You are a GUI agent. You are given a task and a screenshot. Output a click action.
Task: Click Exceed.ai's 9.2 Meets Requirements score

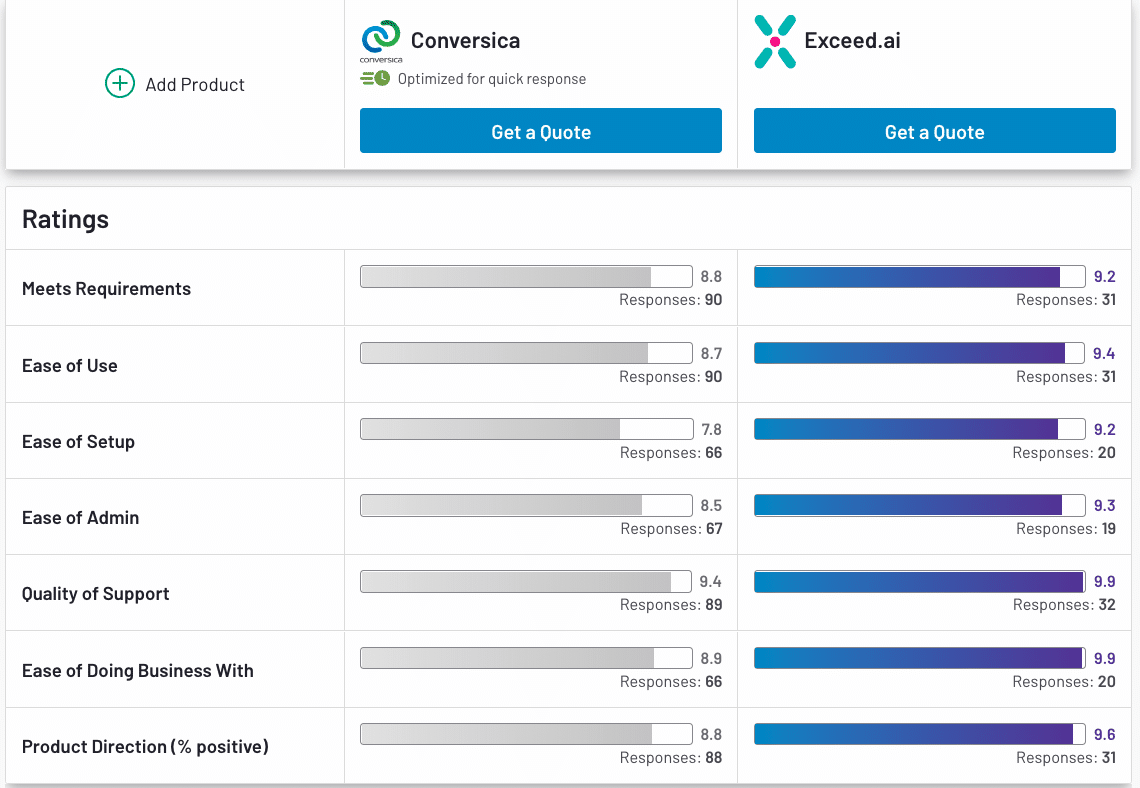pos(1104,276)
